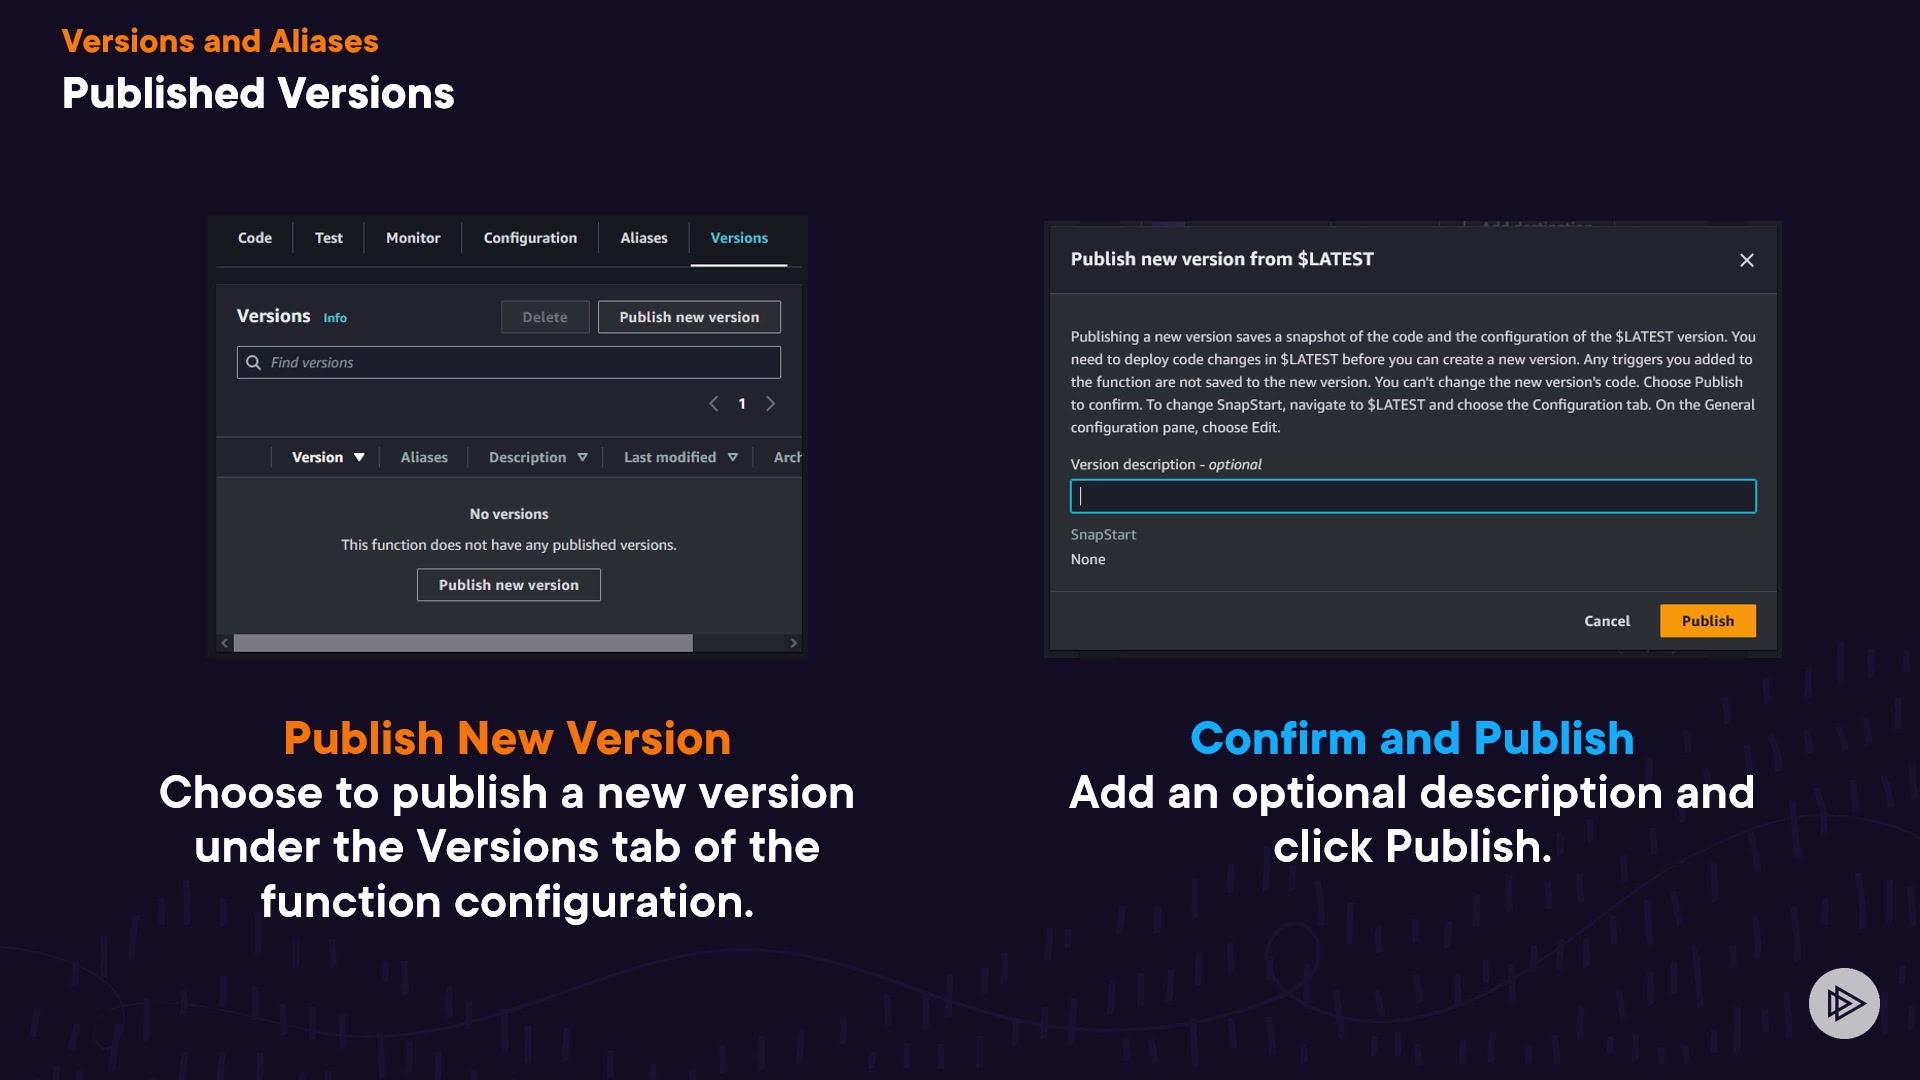Open the Configuration tab
1920x1080 pixels.
530,238
